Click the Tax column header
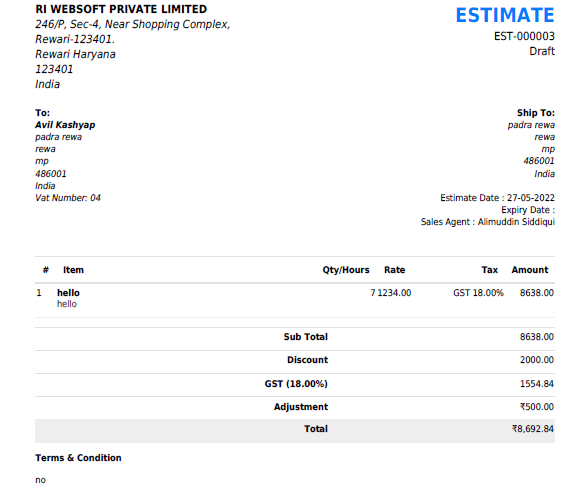The width and height of the screenshot is (574, 499). pos(489,270)
